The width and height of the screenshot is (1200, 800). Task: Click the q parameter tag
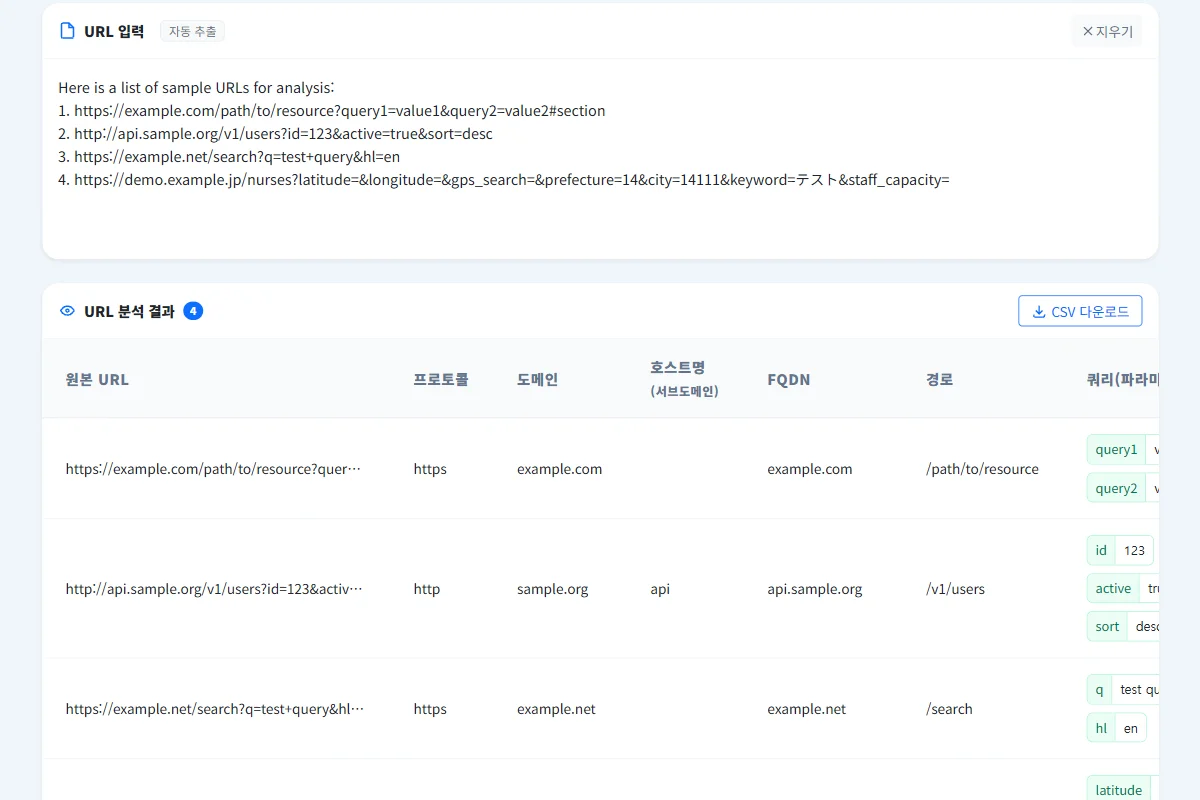(x=1099, y=689)
